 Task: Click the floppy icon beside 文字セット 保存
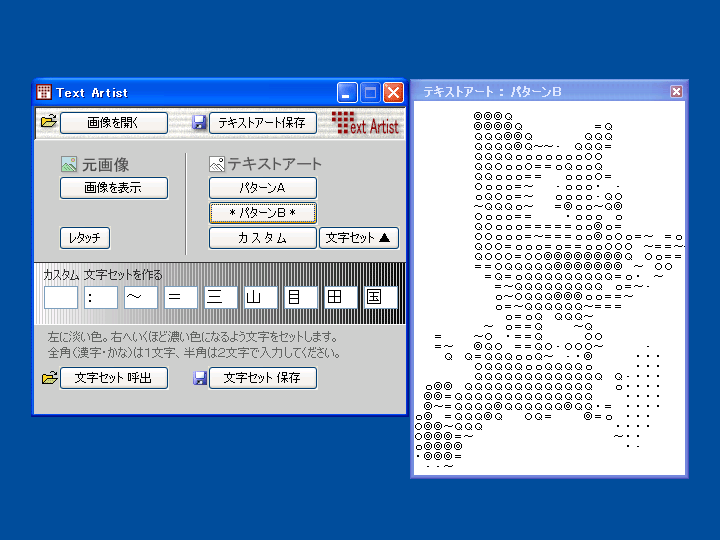(199, 378)
